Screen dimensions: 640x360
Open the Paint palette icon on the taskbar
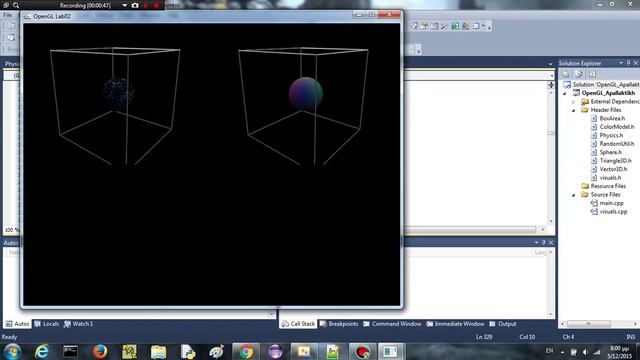(x=216, y=351)
